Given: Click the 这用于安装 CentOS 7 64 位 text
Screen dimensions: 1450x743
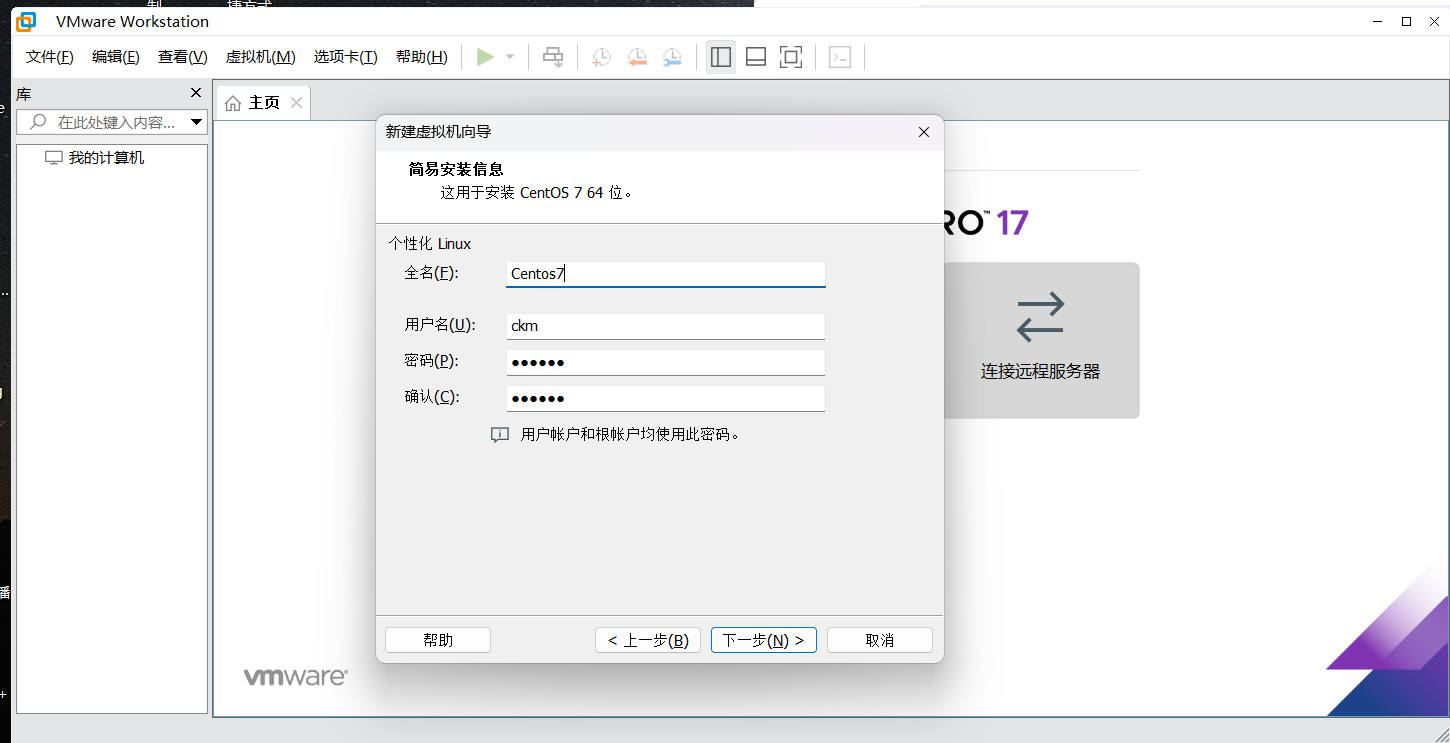Looking at the screenshot, I should [537, 193].
